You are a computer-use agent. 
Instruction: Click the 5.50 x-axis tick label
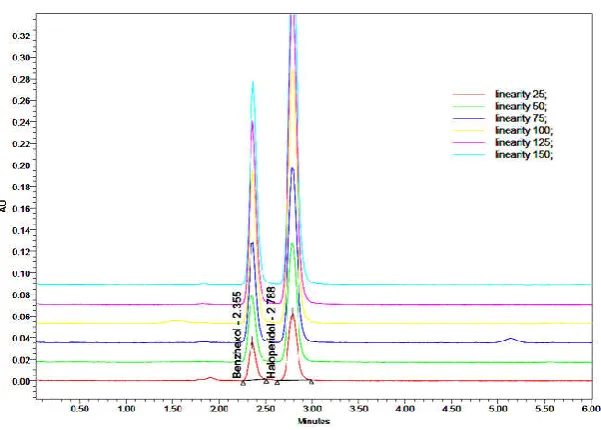pyautogui.click(x=544, y=409)
